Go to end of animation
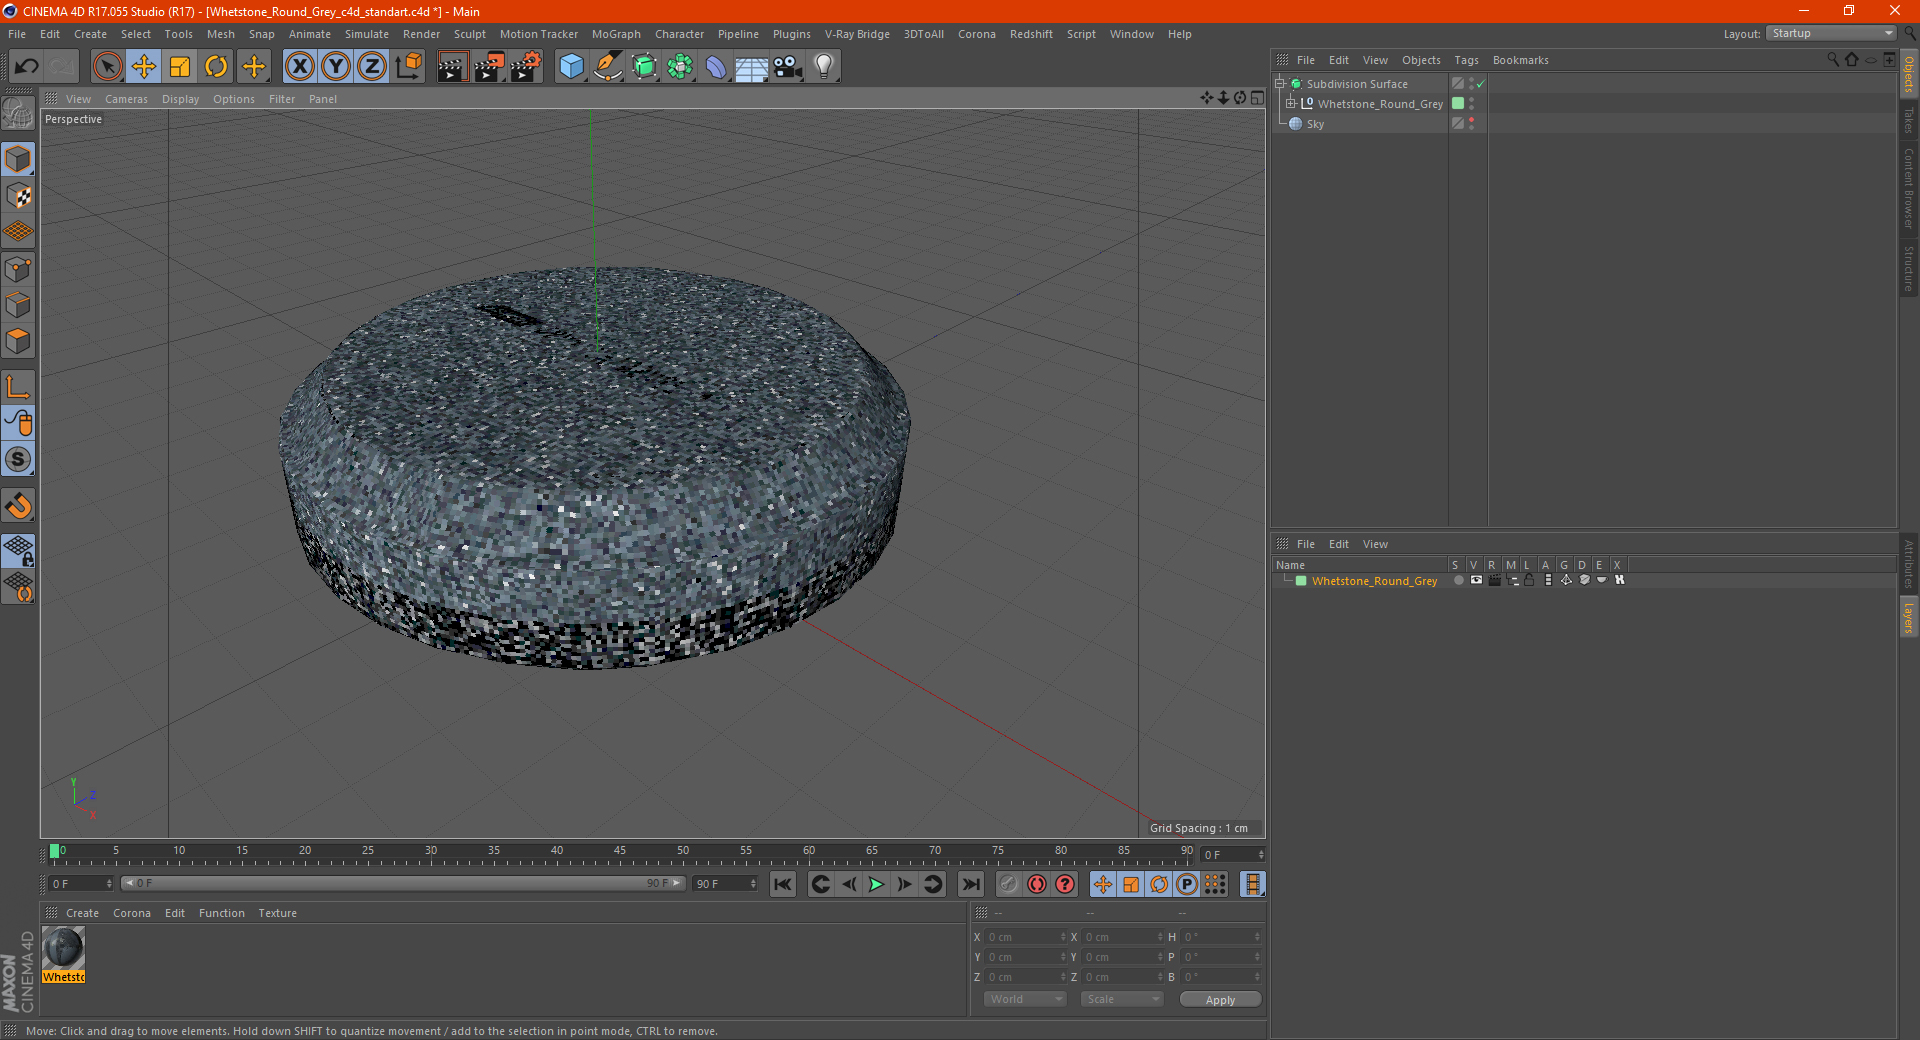 pyautogui.click(x=970, y=884)
